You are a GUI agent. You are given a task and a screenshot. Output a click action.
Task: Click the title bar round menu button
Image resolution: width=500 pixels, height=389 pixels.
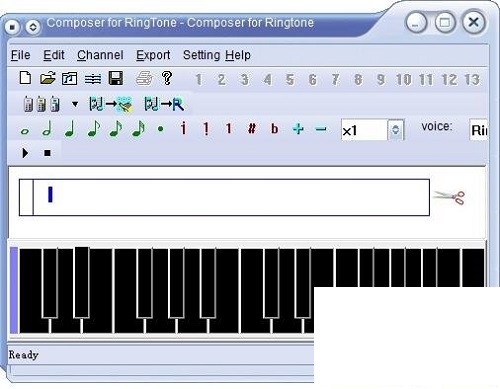(12, 26)
